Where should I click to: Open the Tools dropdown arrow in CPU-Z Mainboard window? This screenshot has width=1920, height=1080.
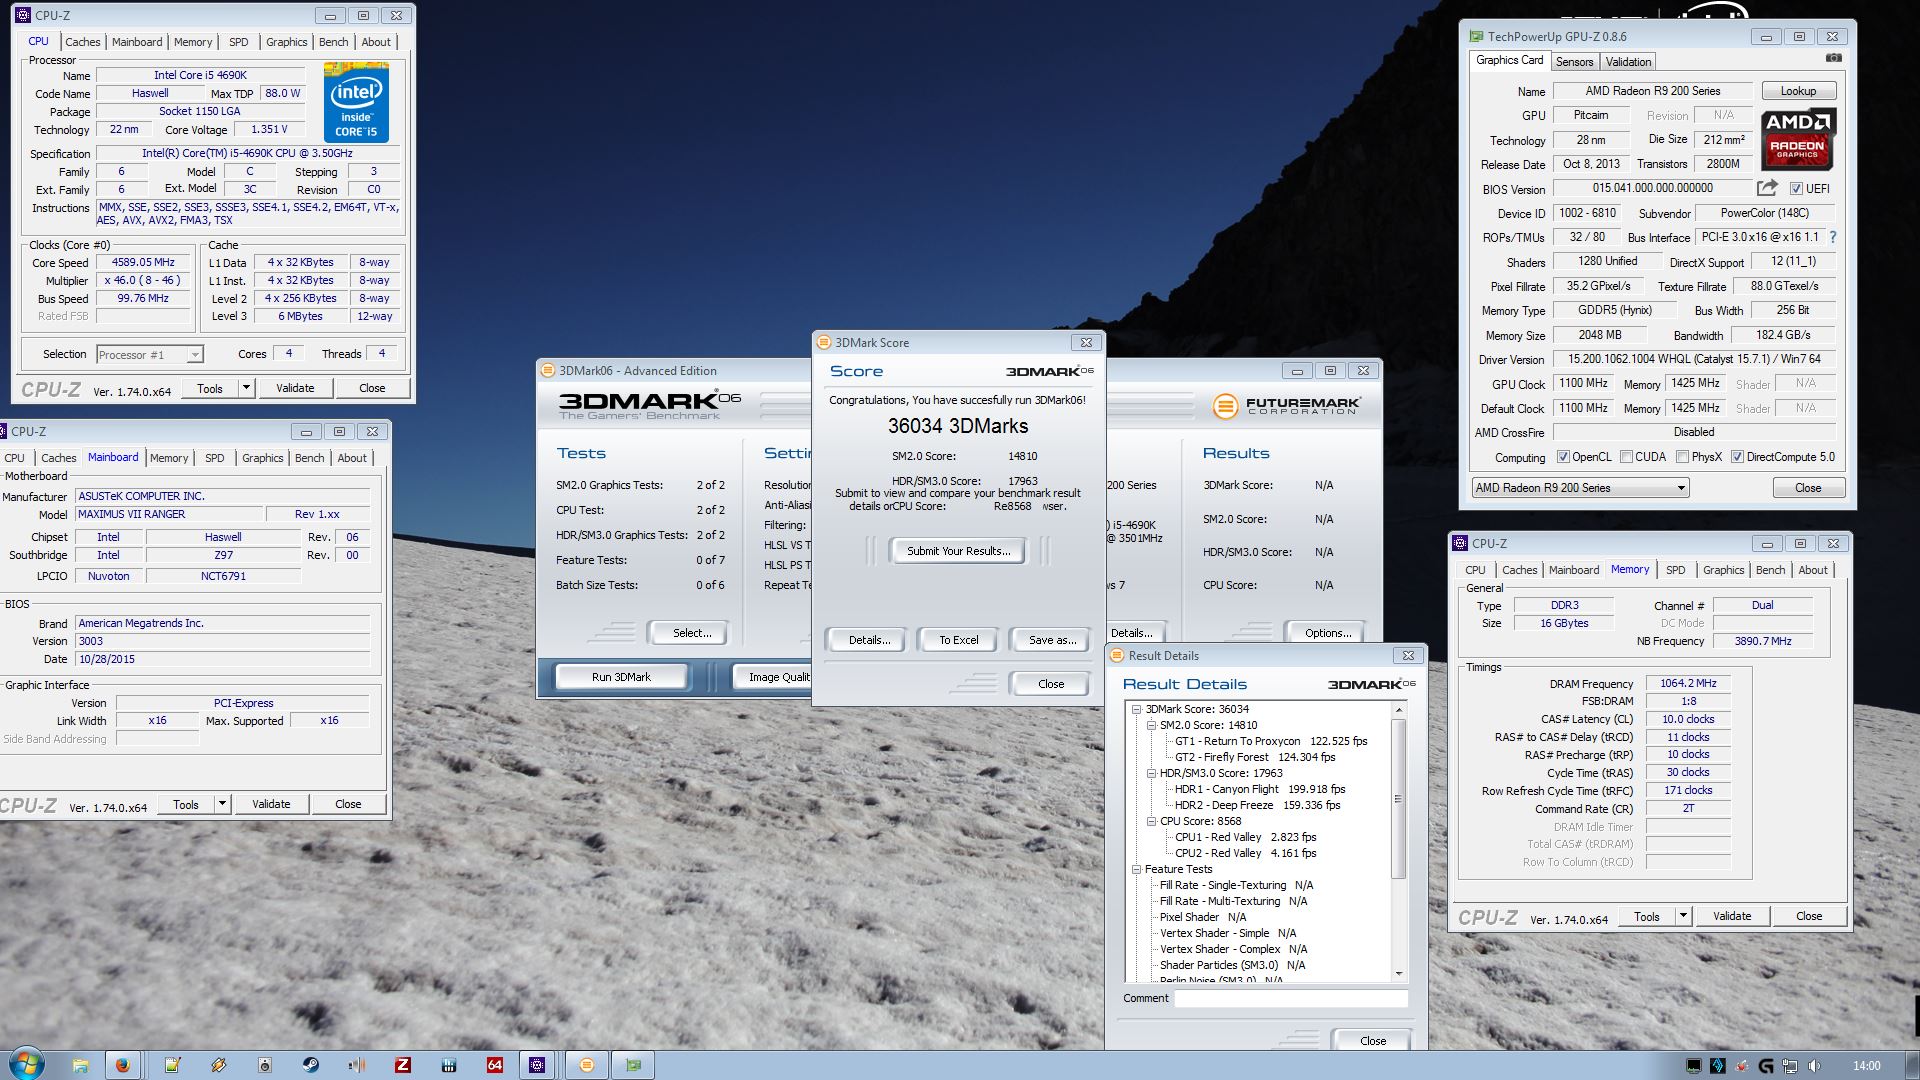coord(222,804)
